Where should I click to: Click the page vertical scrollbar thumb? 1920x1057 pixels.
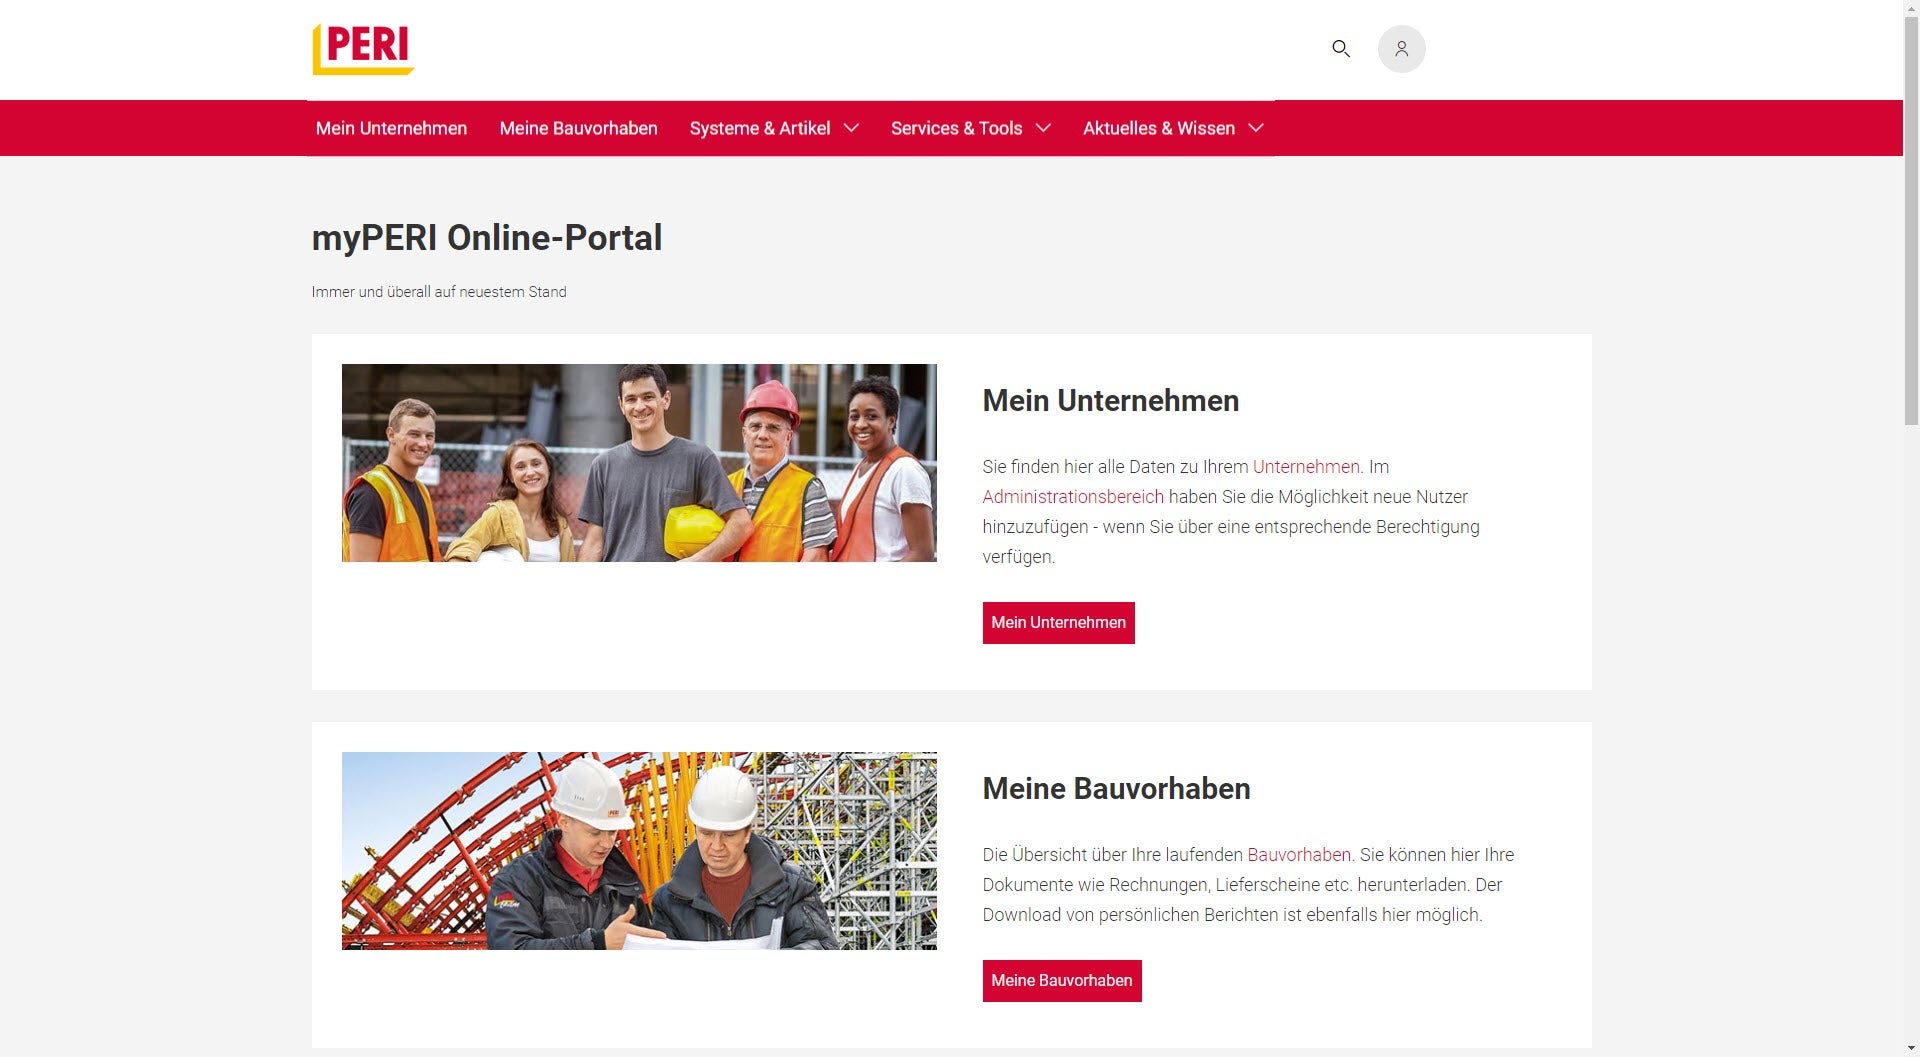pyautogui.click(x=1911, y=215)
